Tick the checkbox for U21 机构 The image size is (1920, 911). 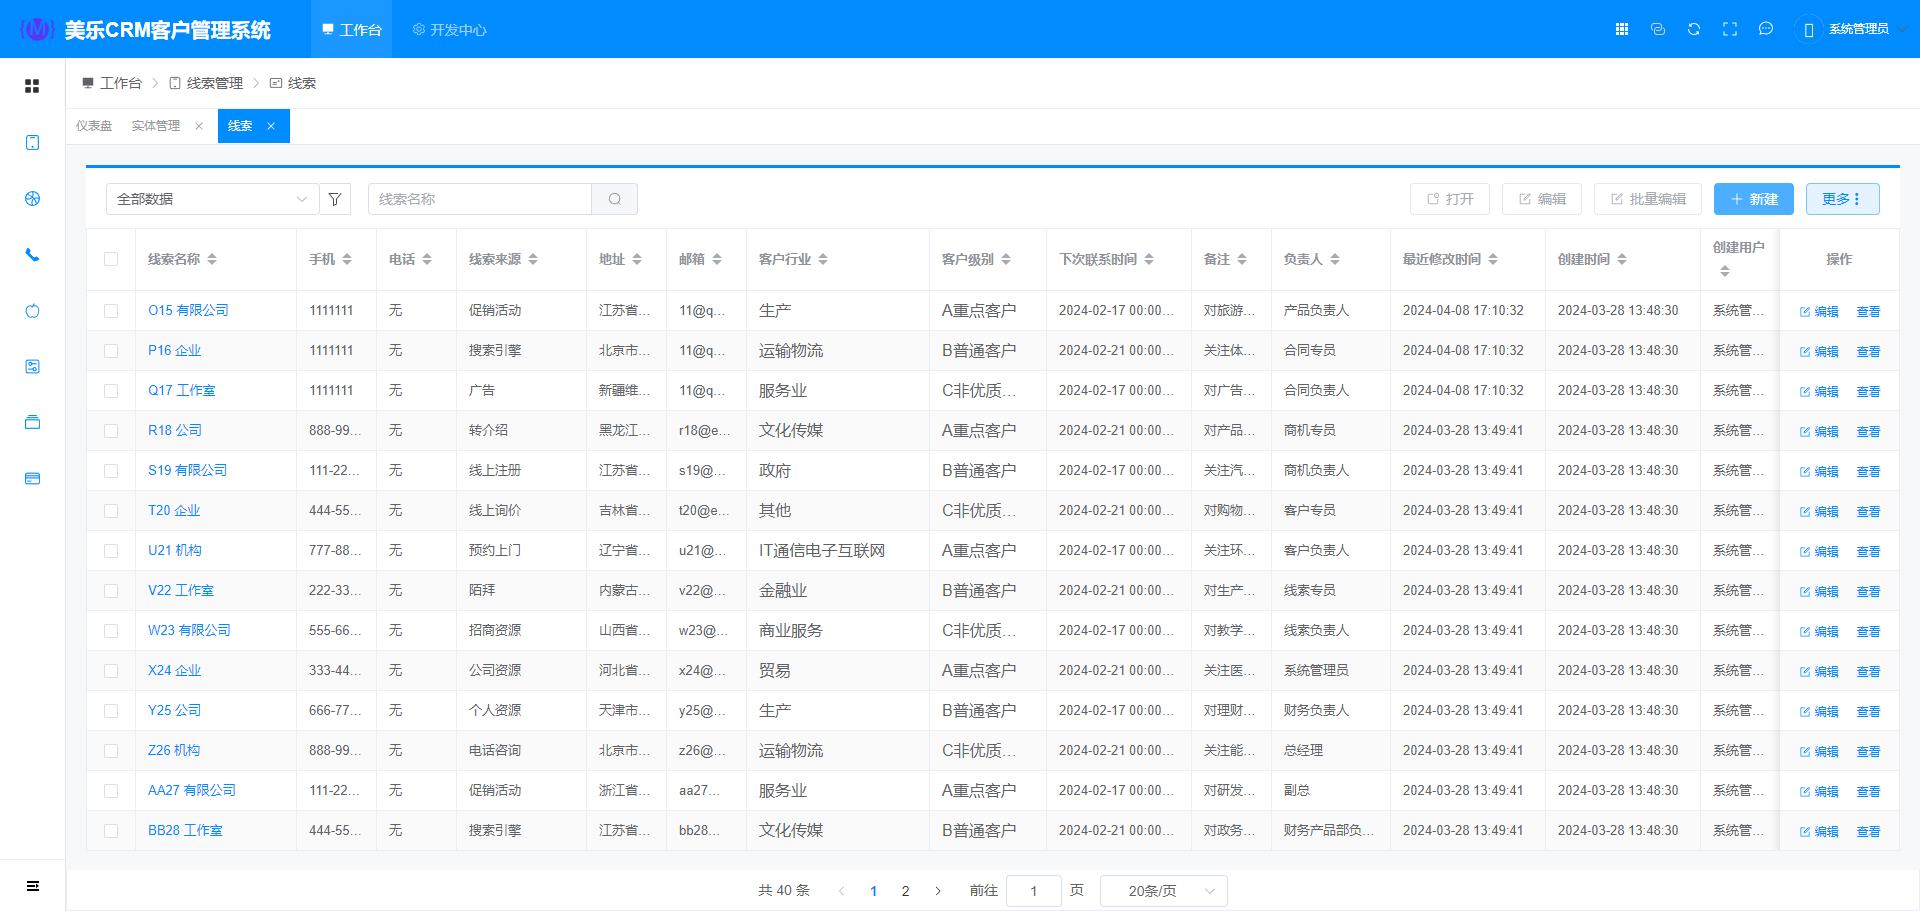pos(111,551)
